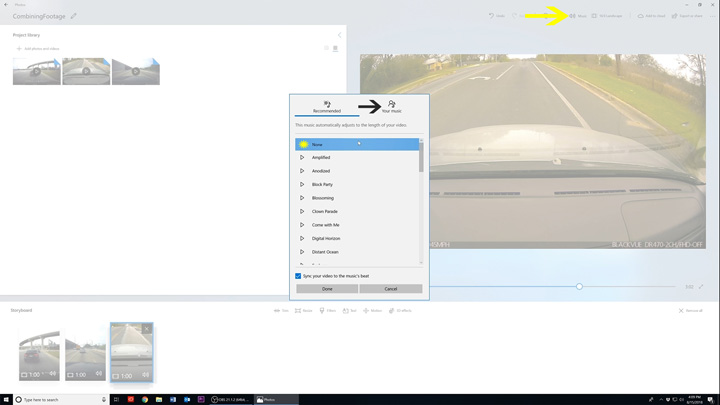Collapse the Project library panel
Image resolution: width=720 pixels, height=405 pixels.
click(339, 35)
